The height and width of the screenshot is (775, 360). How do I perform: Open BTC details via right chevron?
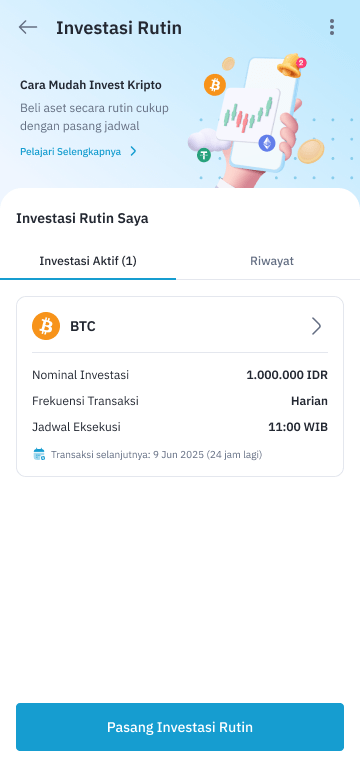pos(316,326)
